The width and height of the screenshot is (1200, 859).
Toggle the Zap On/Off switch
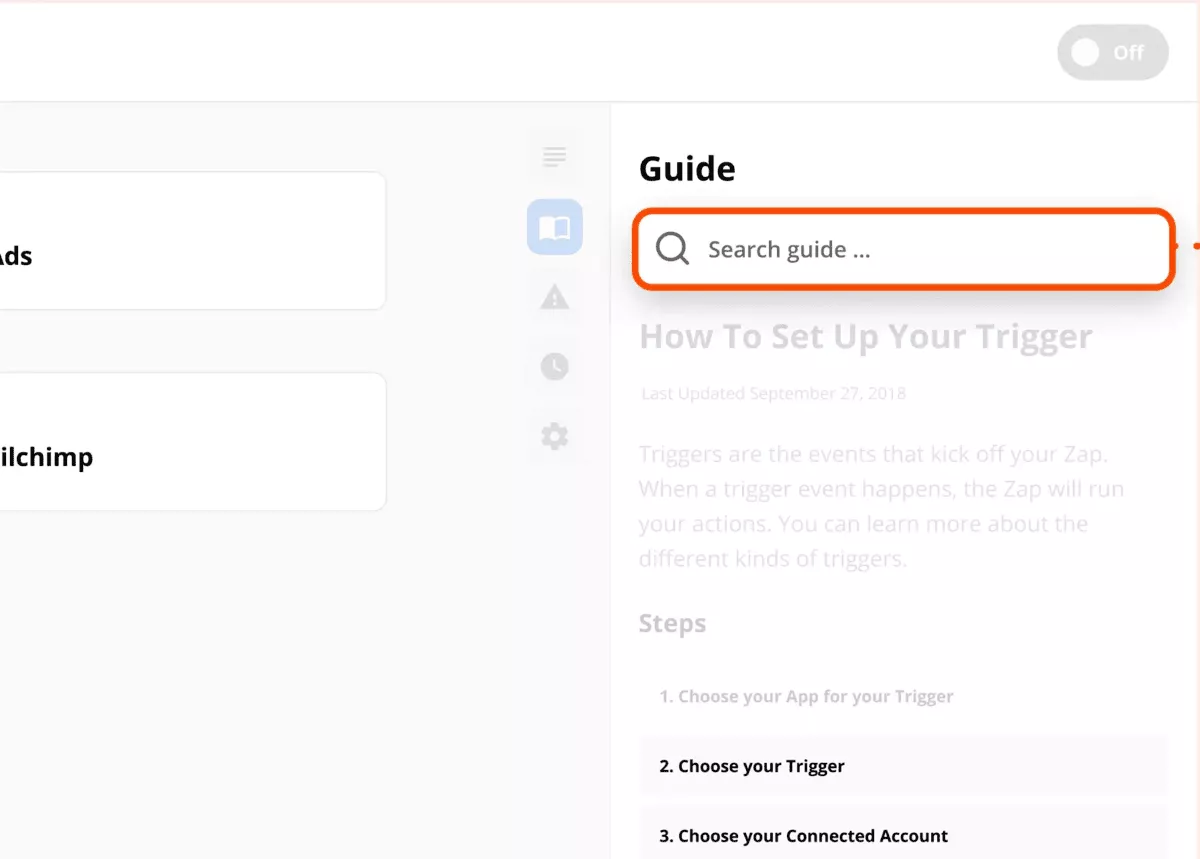pyautogui.click(x=1112, y=52)
